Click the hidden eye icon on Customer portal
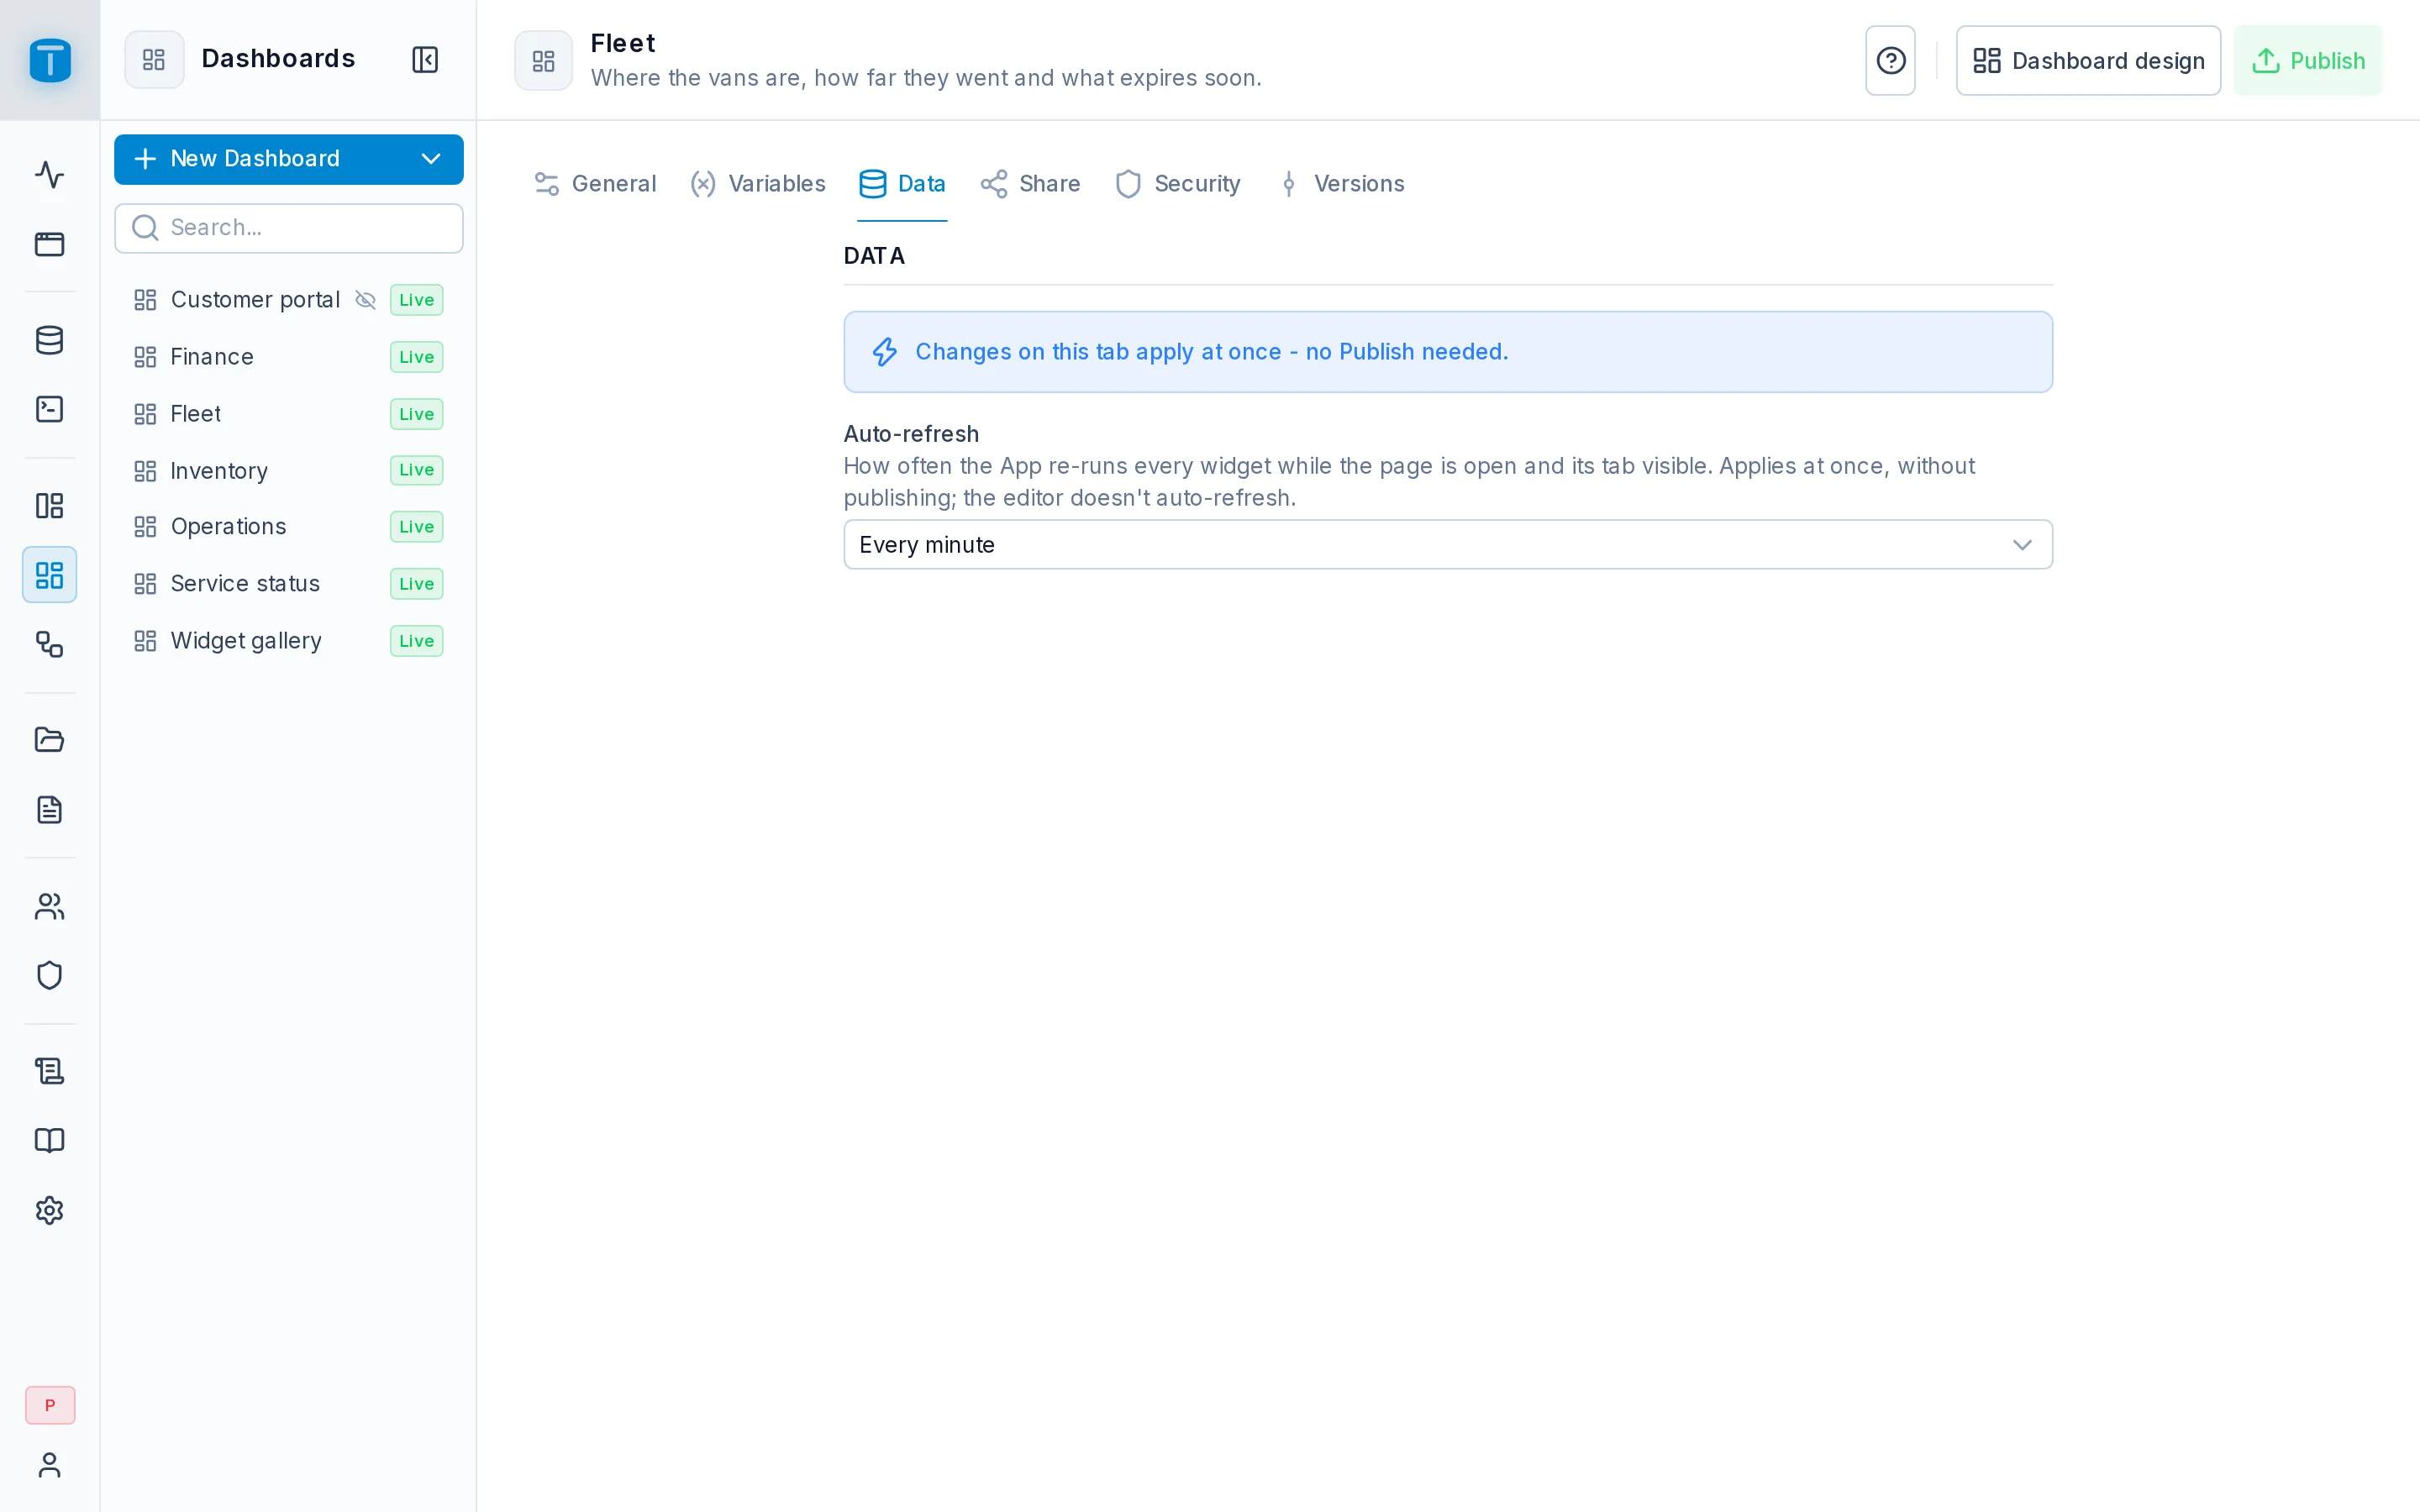This screenshot has height=1512, width=2420. (x=366, y=300)
